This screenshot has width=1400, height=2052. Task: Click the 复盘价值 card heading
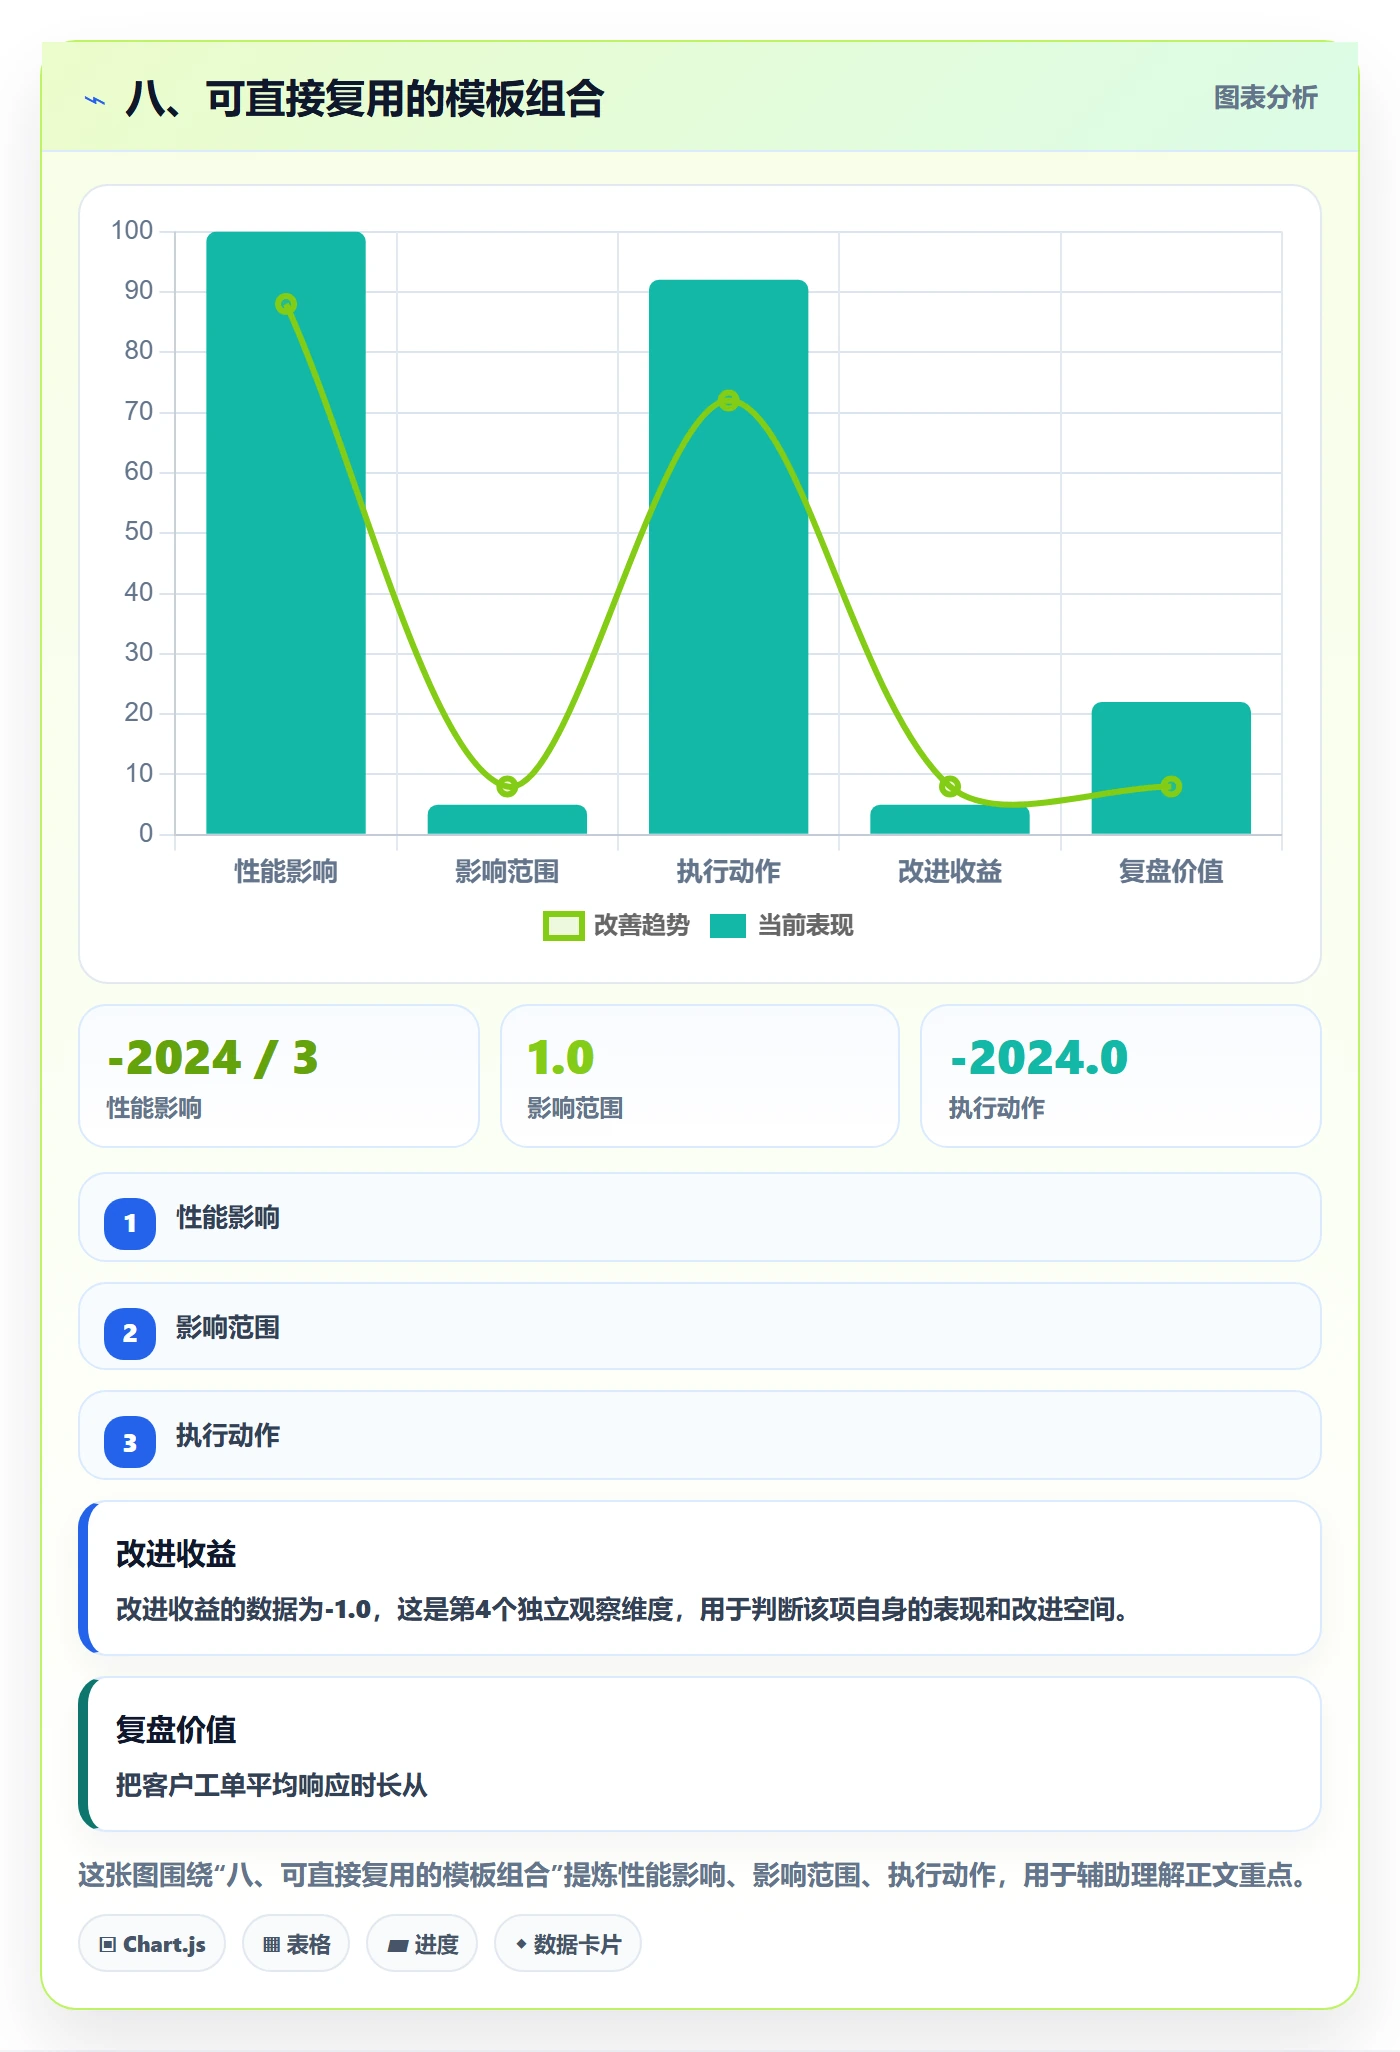click(176, 1730)
